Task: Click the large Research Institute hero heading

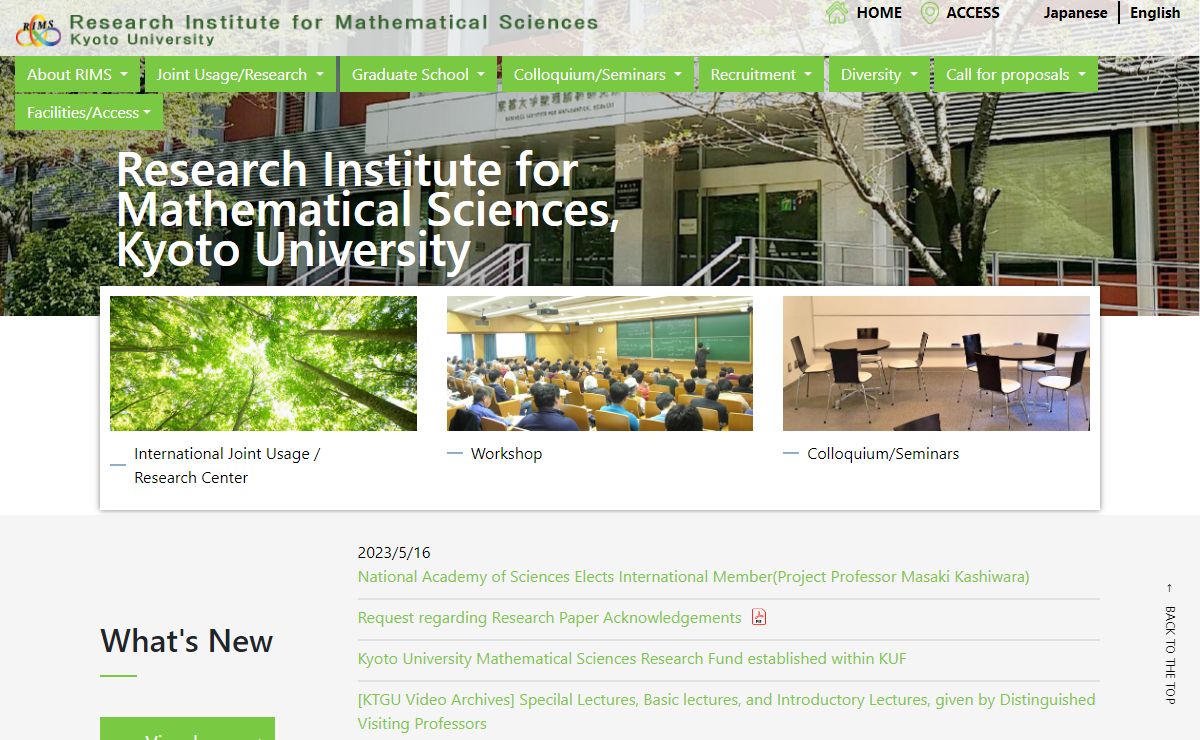Action: point(367,210)
